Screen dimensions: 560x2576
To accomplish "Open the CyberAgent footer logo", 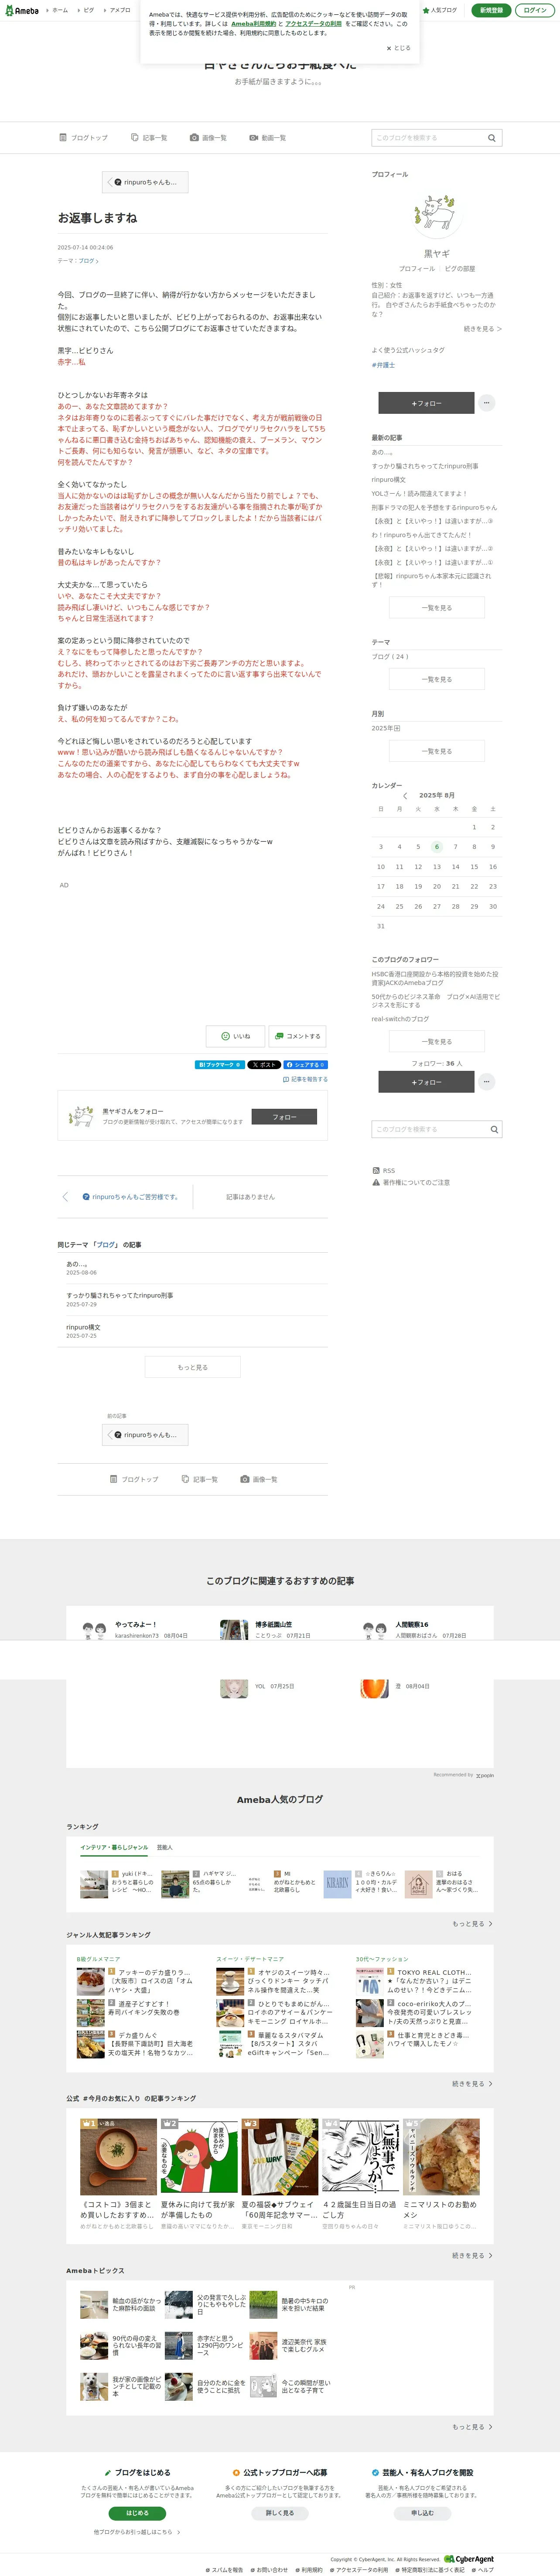I will coord(469,2560).
